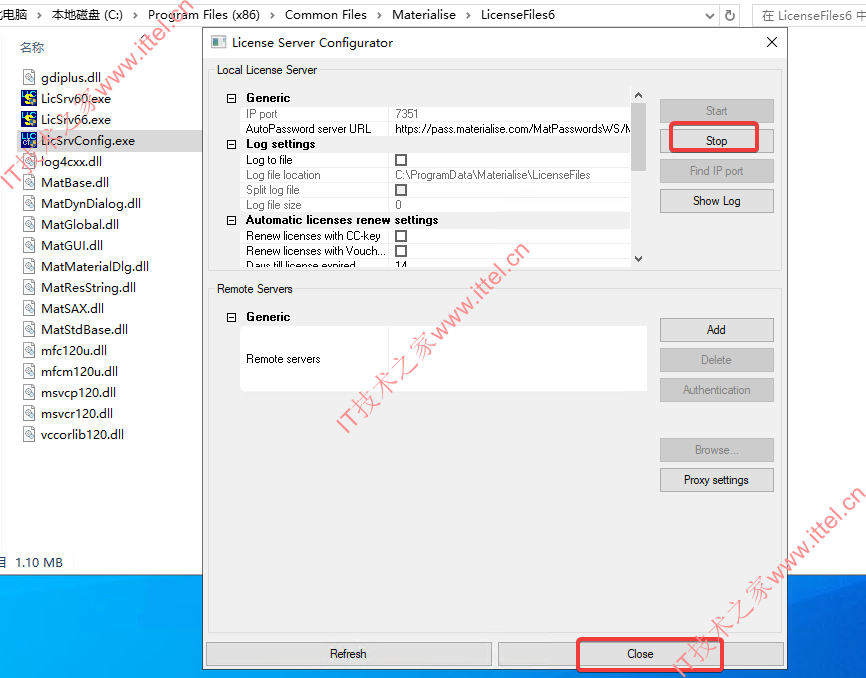The width and height of the screenshot is (866, 678).
Task: Click the LicSrv60.exe application icon
Action: click(29, 98)
